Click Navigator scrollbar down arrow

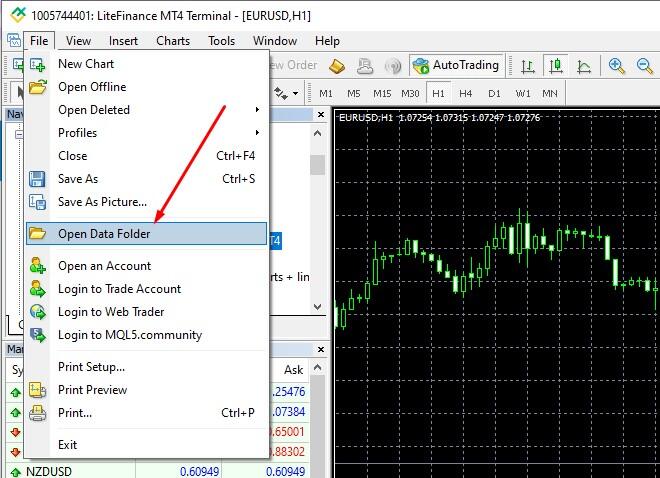pos(318,307)
